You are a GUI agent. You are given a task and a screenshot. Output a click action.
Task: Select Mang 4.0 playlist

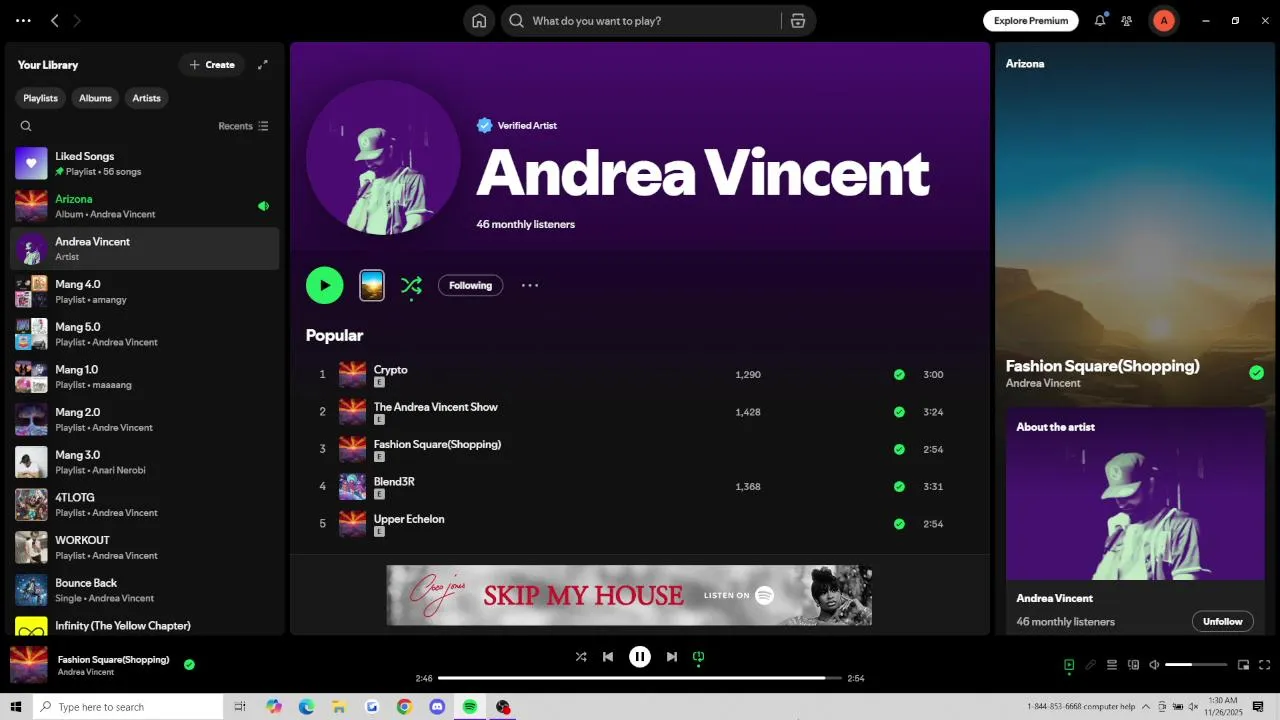pyautogui.click(x=145, y=291)
